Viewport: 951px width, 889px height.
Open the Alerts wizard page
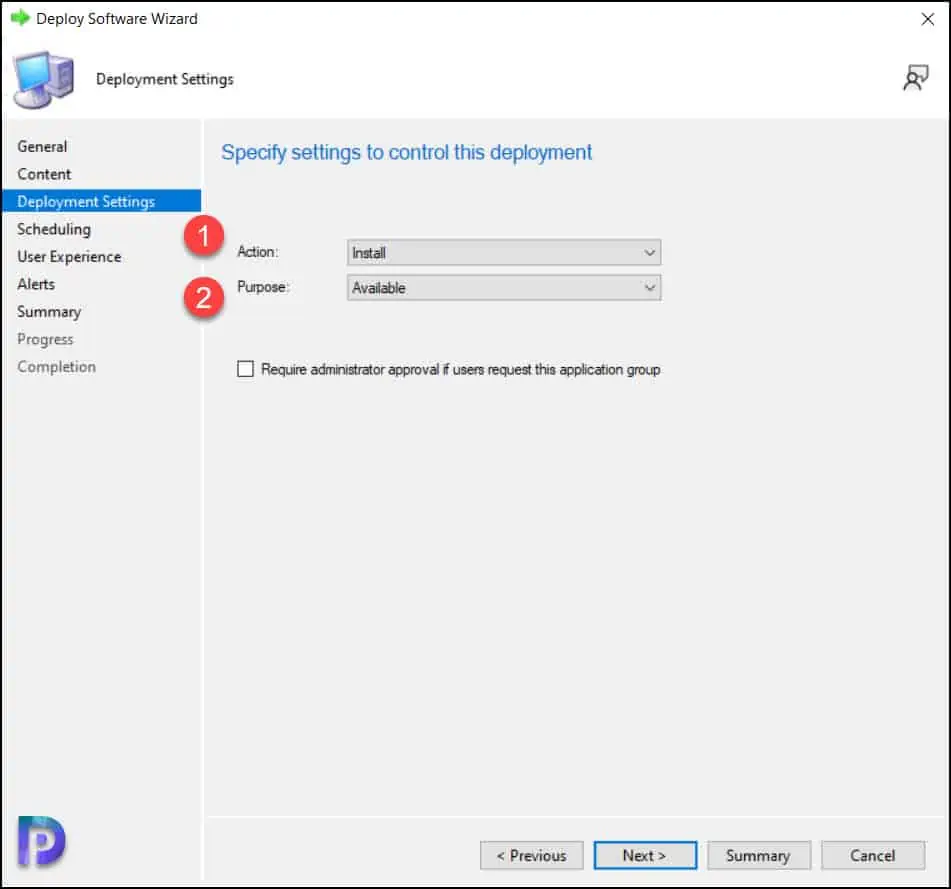click(x=36, y=284)
